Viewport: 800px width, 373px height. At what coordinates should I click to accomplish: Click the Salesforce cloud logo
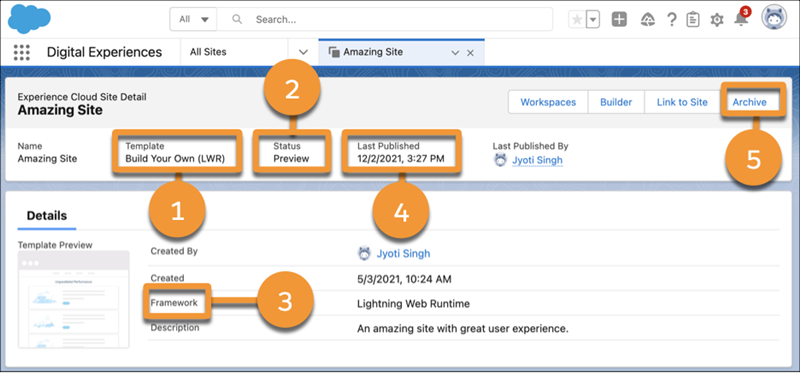point(30,18)
